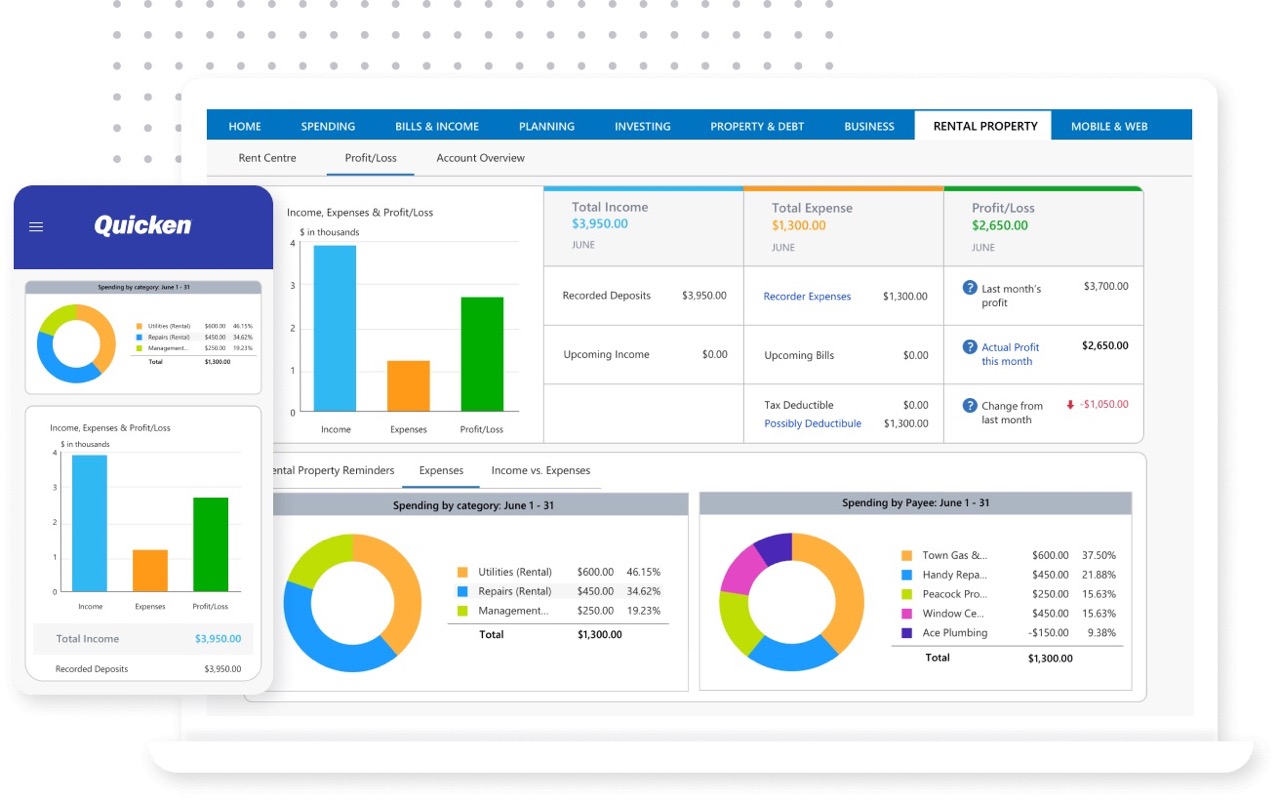Click the -$1,050.00 change value

pos(1104,404)
